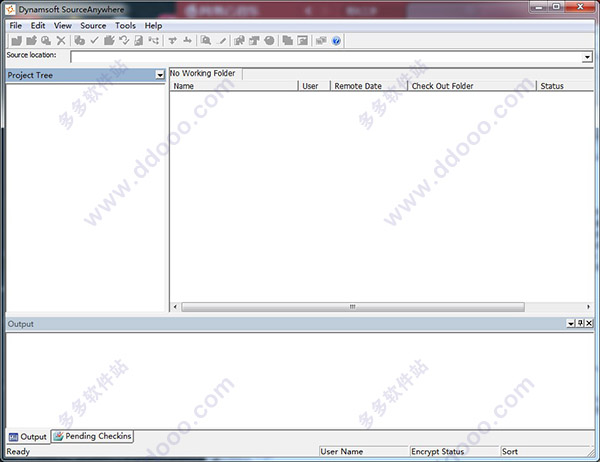The width and height of the screenshot is (600, 462).
Task: Click the branch nodes toolbar icon
Action: tap(154, 41)
